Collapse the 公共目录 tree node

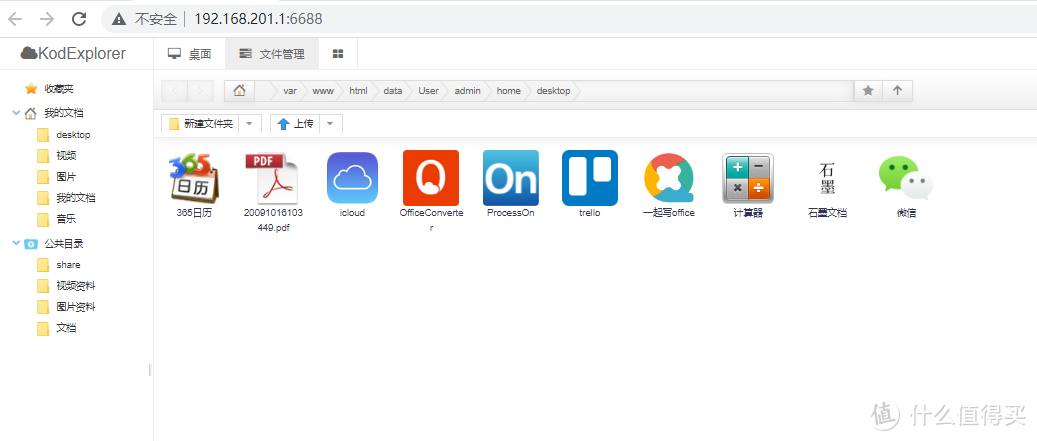tap(16, 243)
